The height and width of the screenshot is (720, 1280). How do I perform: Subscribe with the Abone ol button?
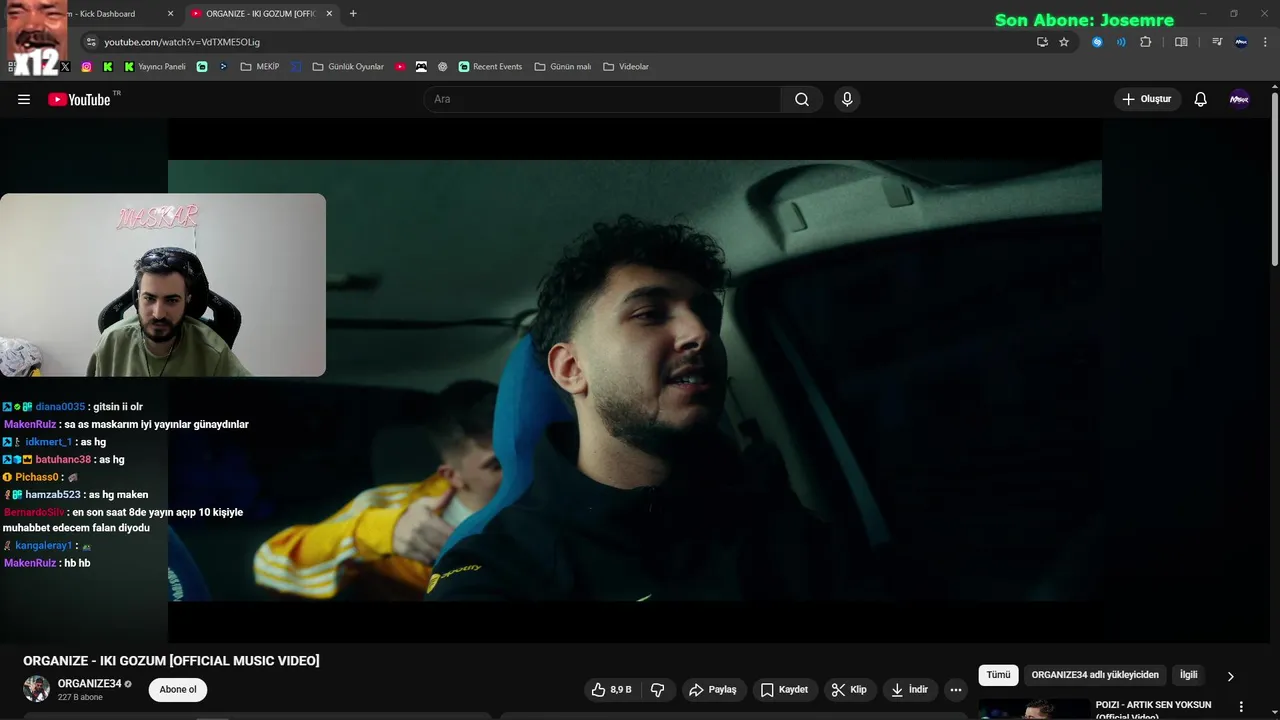tap(178, 690)
